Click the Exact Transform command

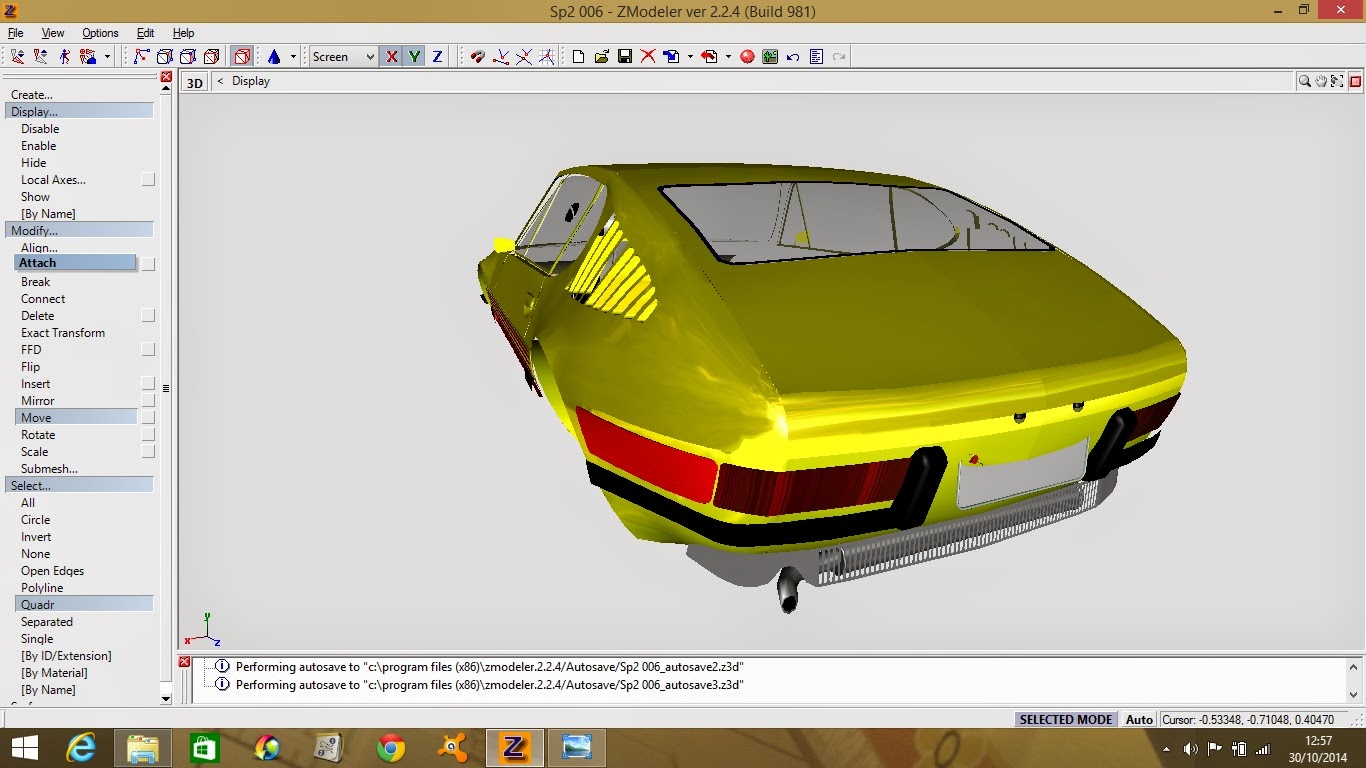pos(63,333)
